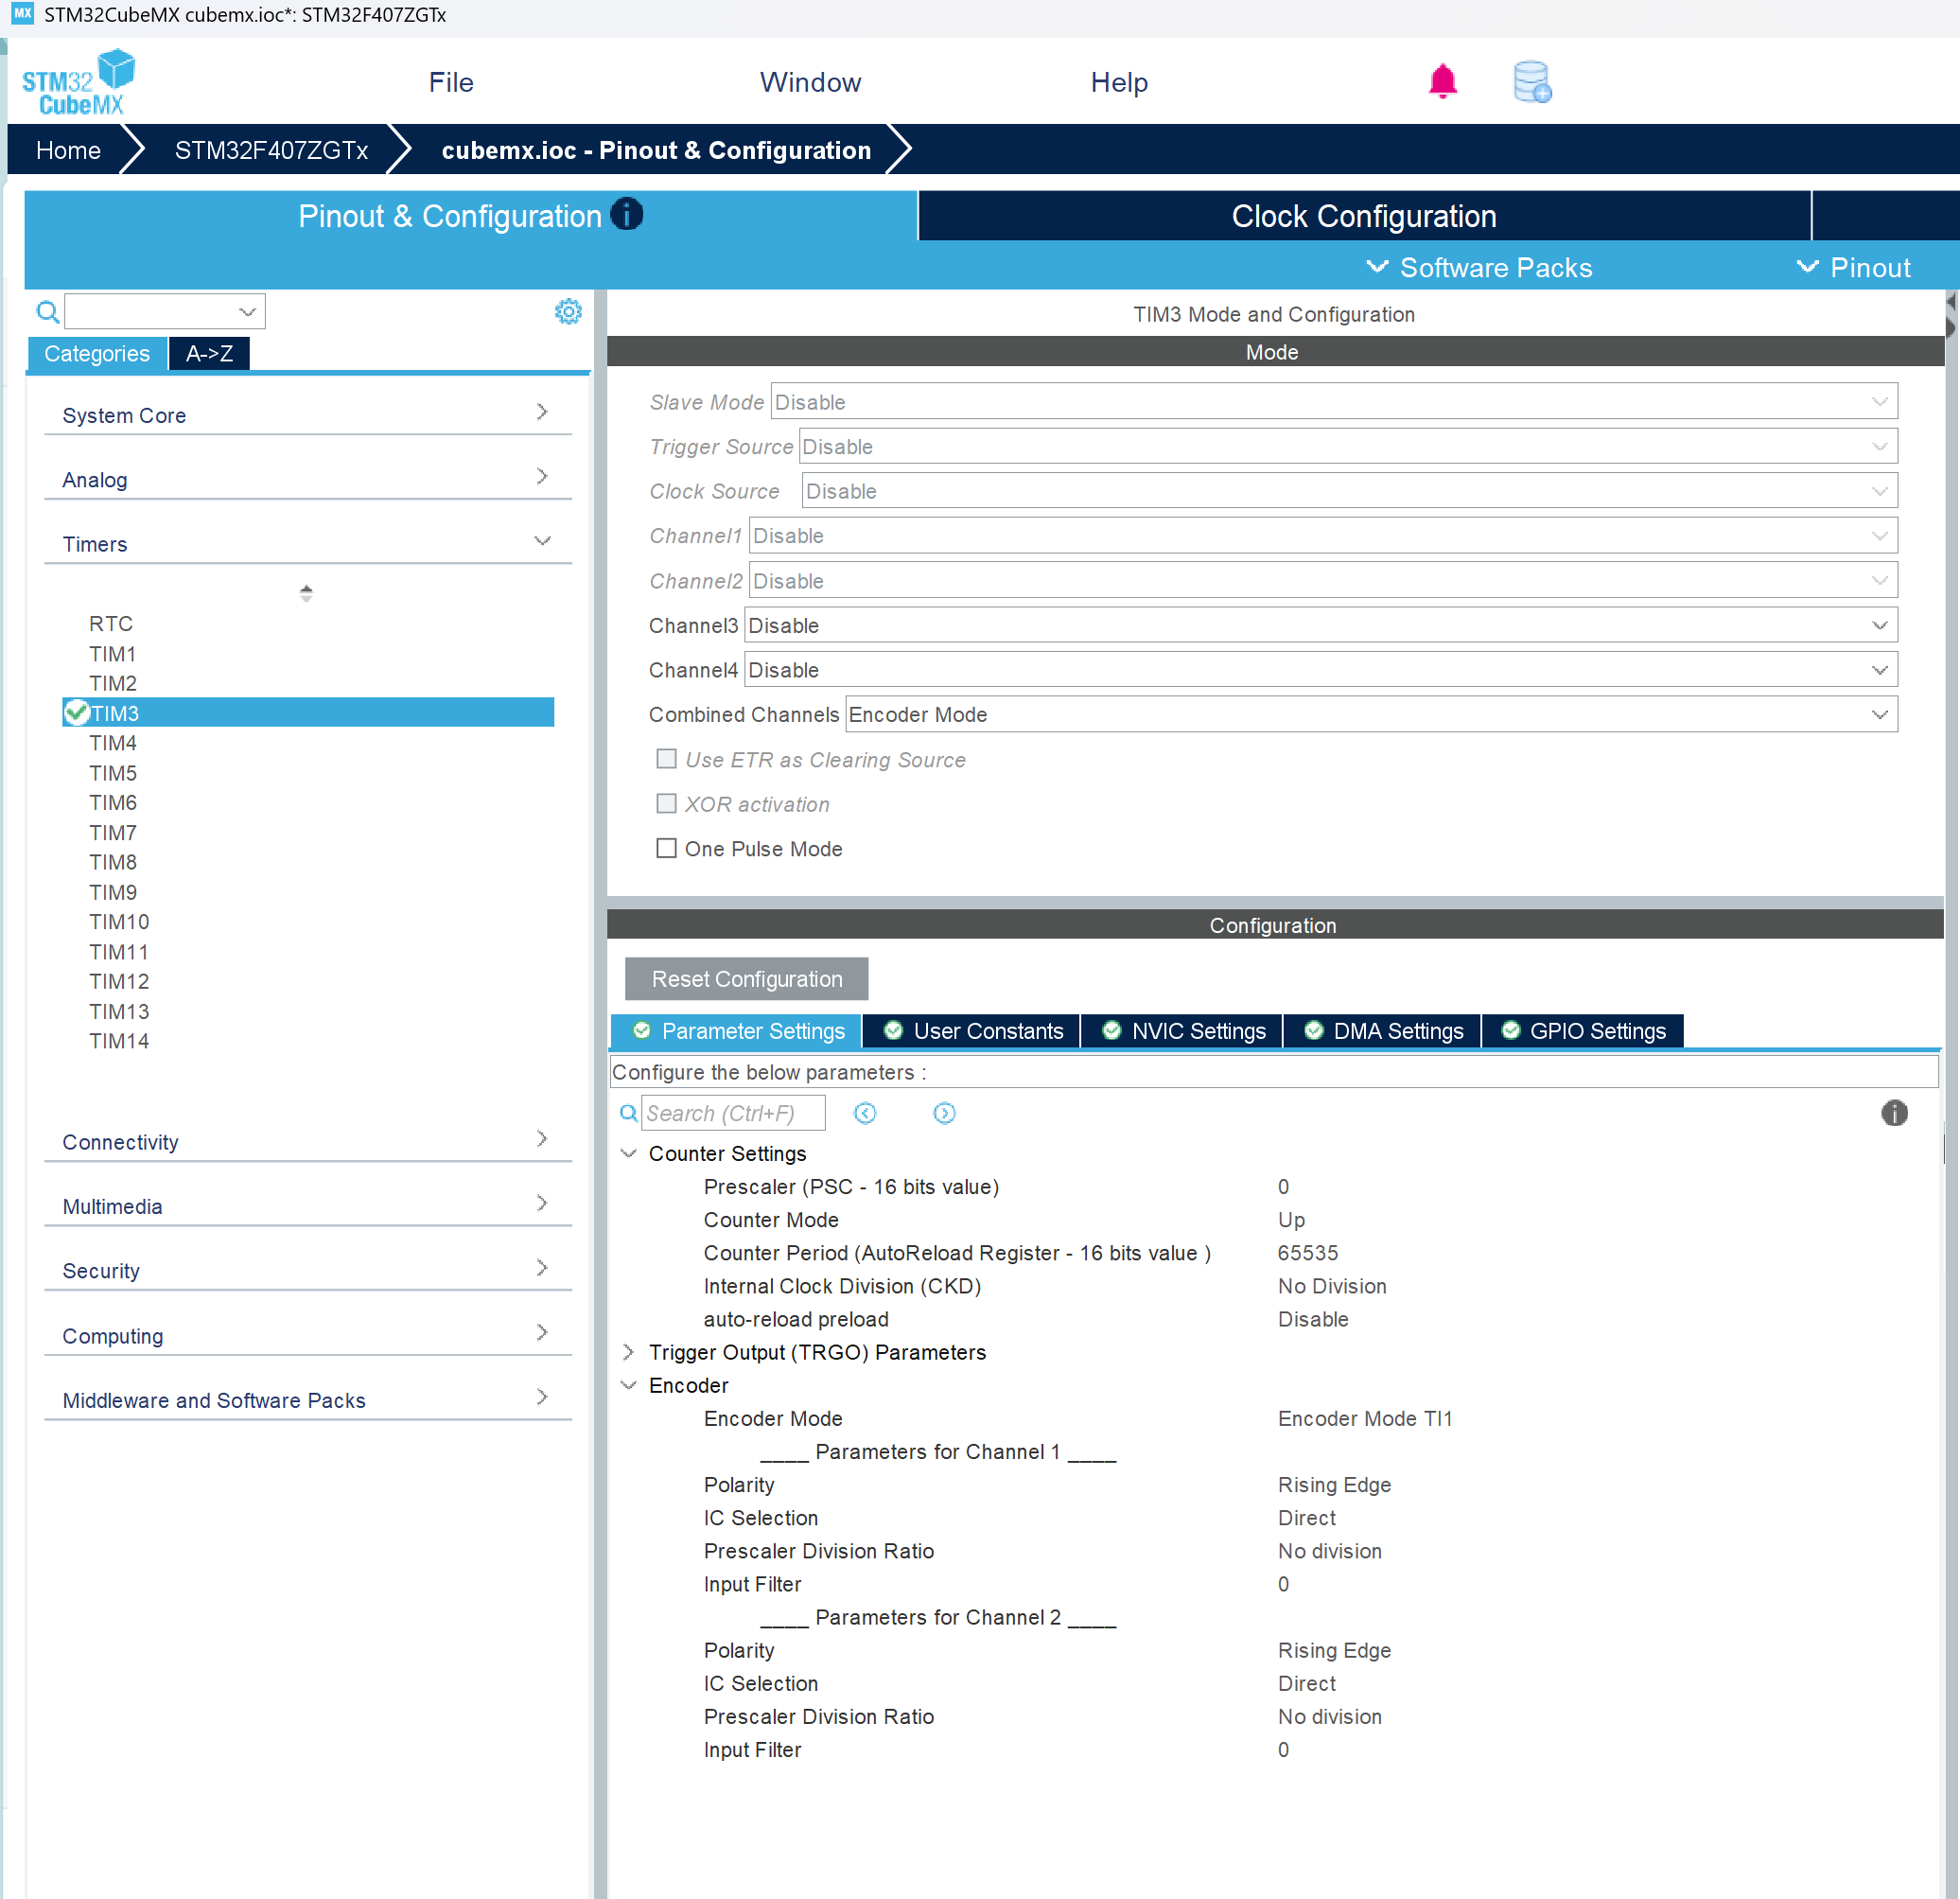
Task: Click the info icon beside Pinout & Configuration
Action: point(627,215)
